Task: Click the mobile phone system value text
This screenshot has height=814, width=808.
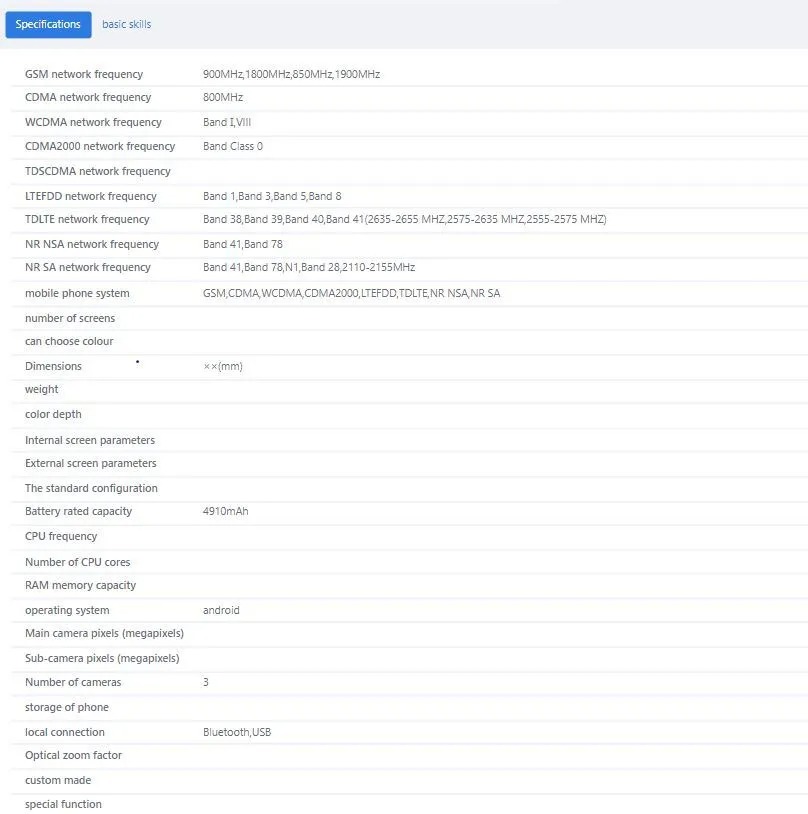Action: tap(352, 293)
